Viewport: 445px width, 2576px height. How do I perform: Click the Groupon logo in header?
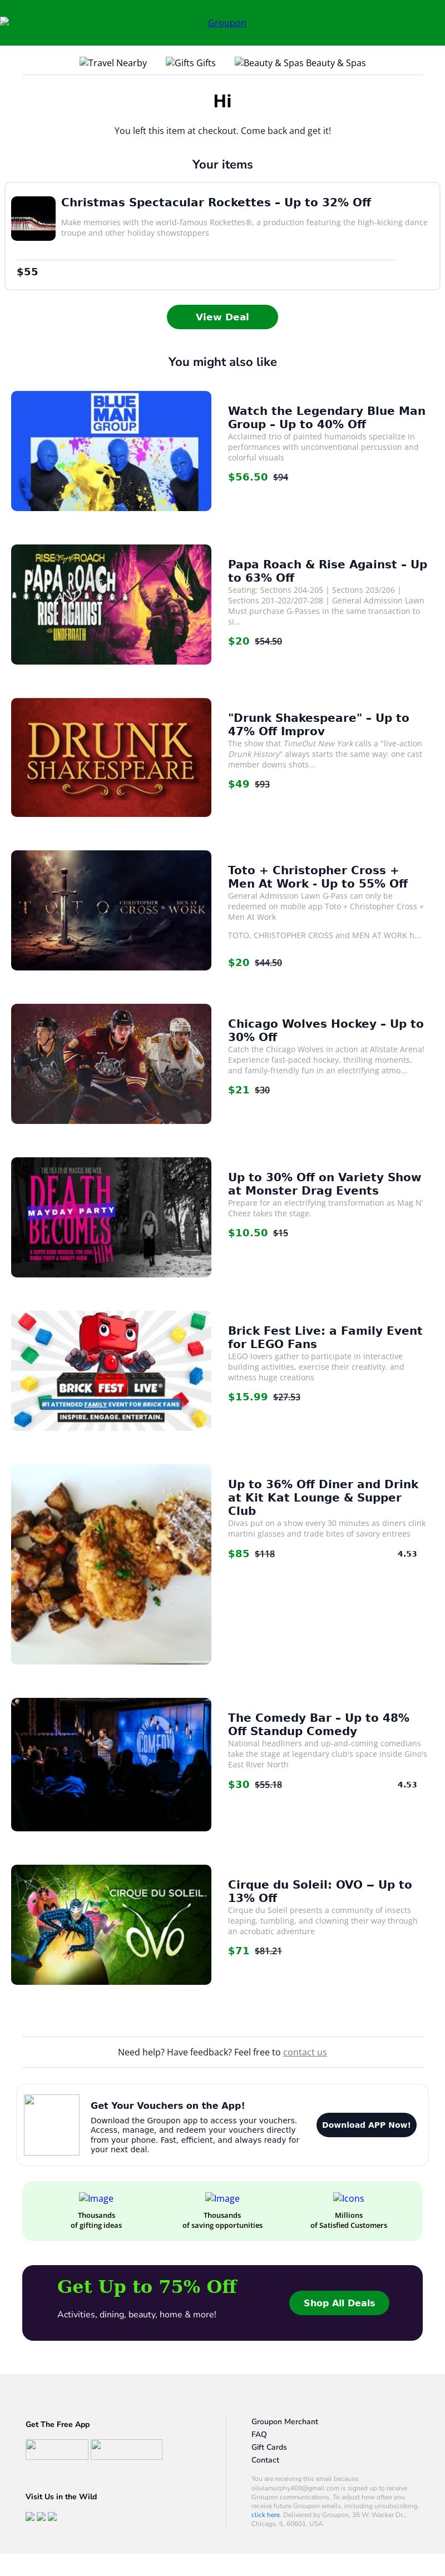pyautogui.click(x=226, y=23)
